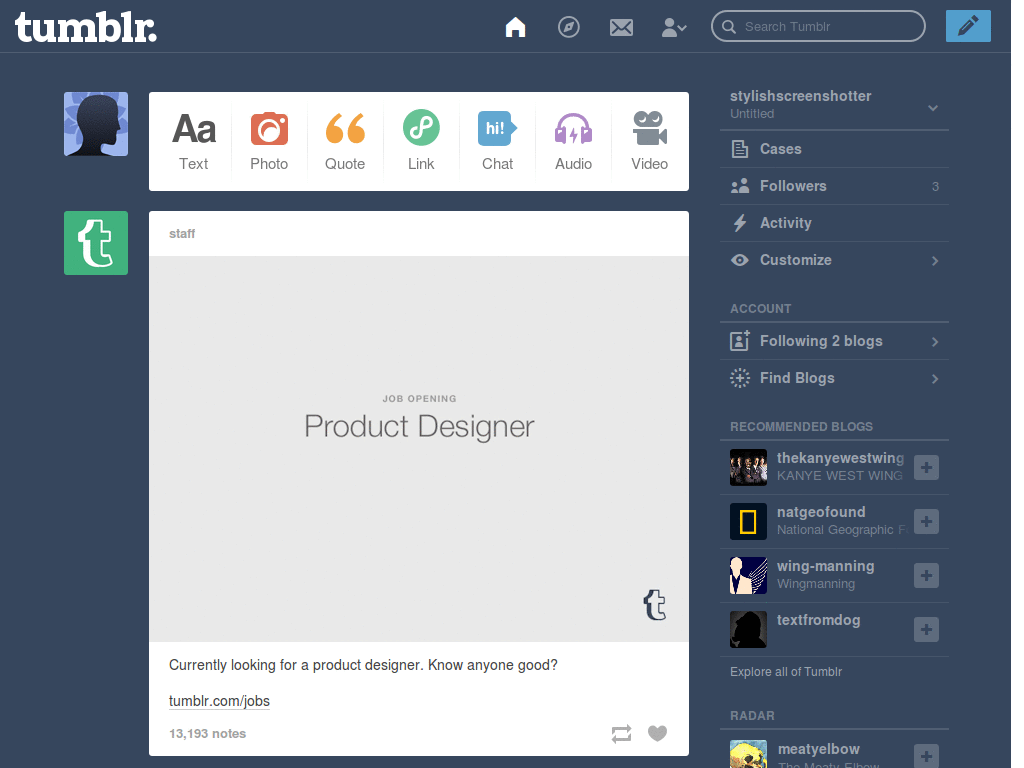Reblog the staff post

621,733
